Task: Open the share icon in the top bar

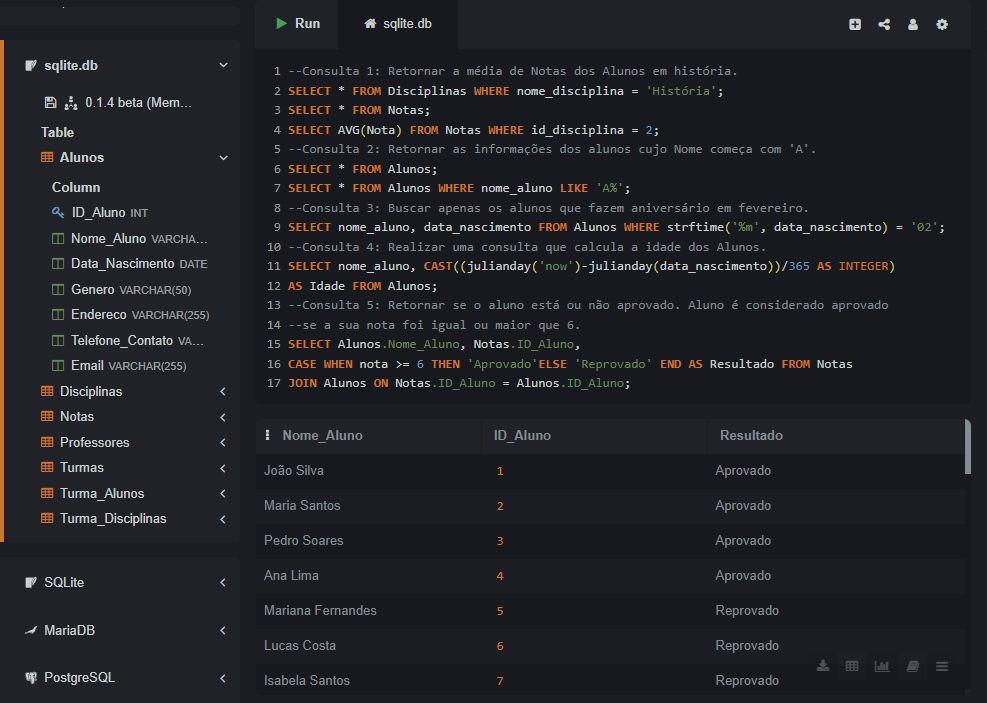Action: pos(884,25)
